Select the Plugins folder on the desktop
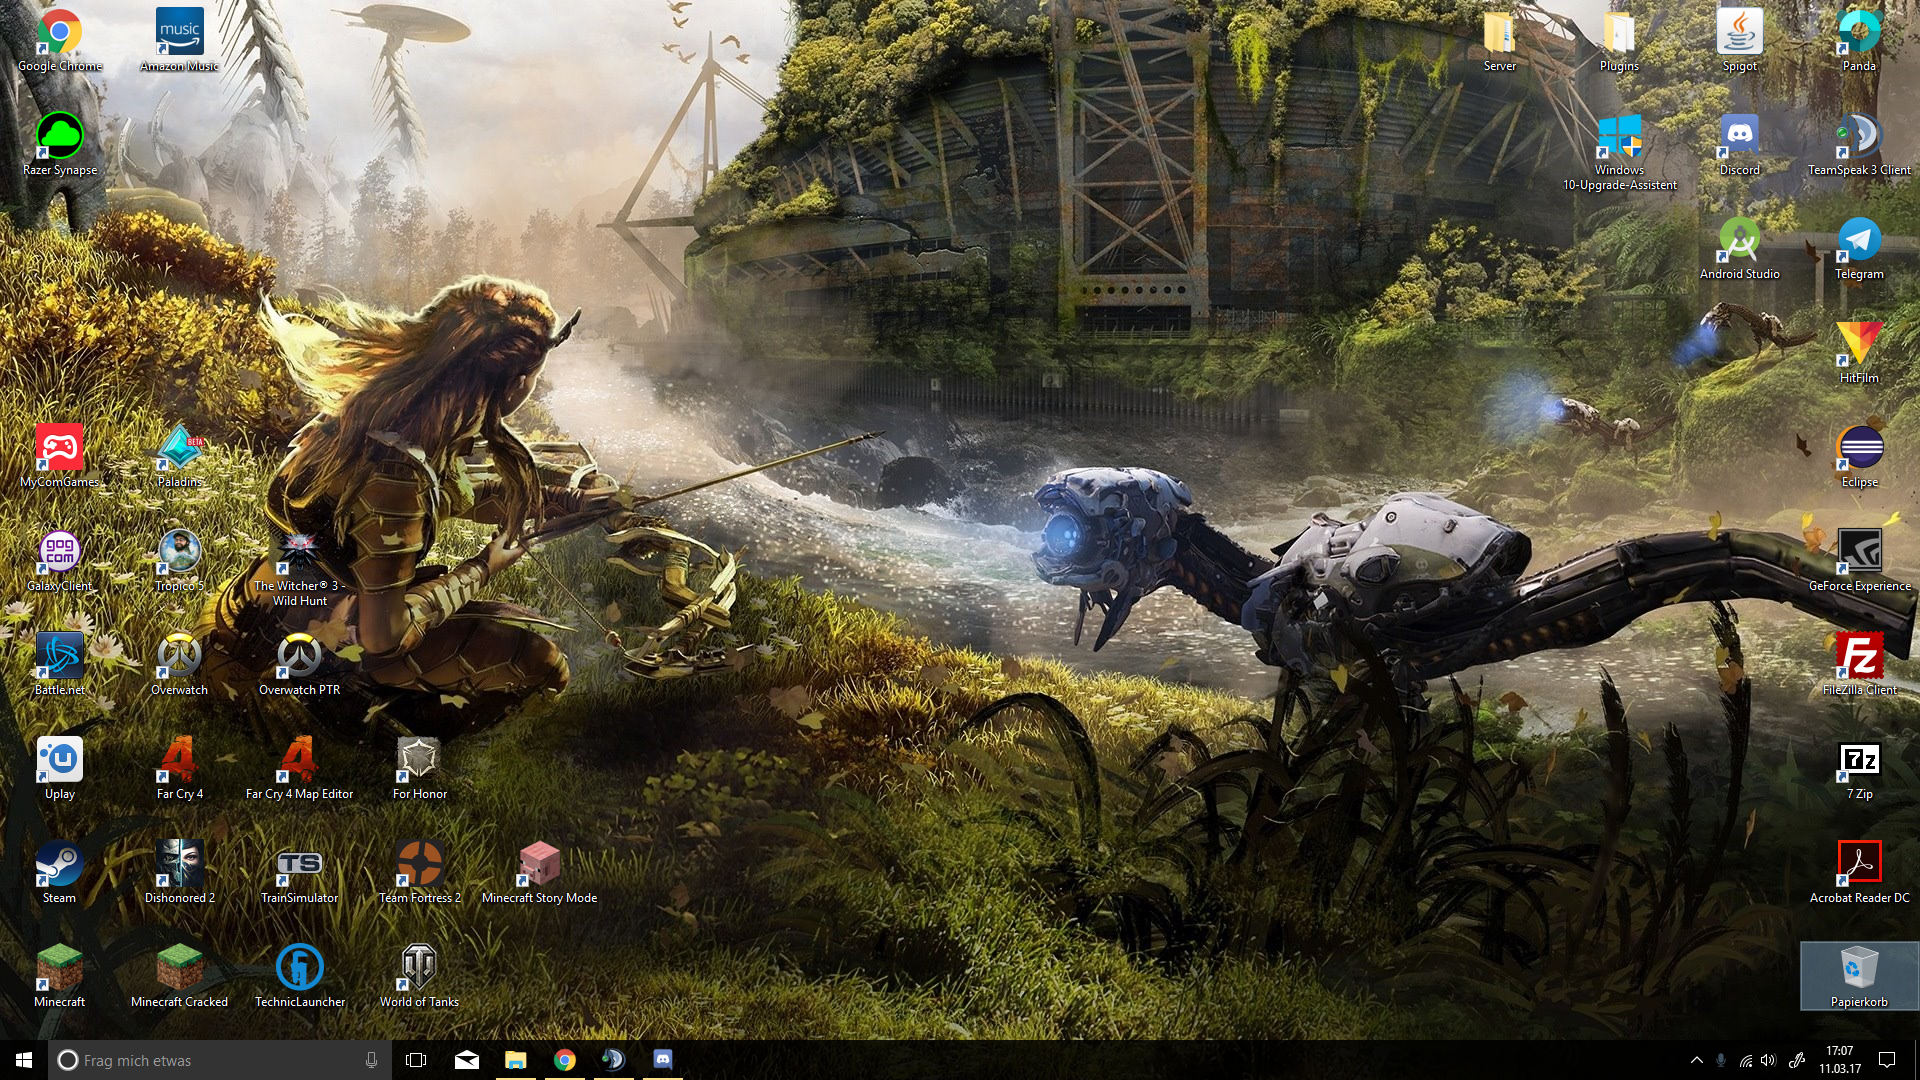This screenshot has height=1080, width=1920. coord(1620,40)
